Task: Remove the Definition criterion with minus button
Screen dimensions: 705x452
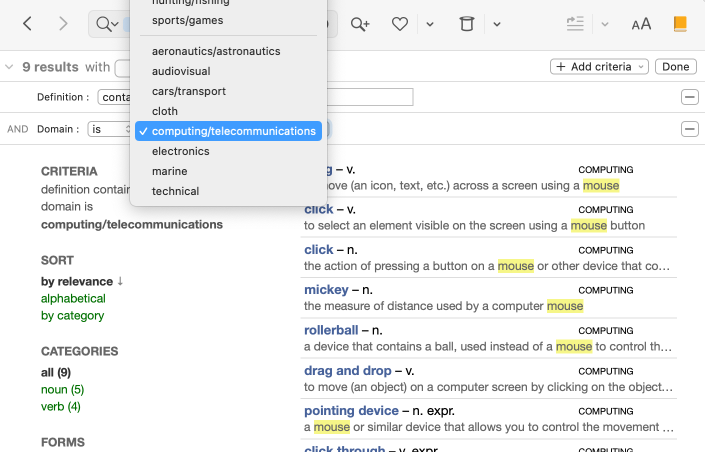Action: coord(689,97)
